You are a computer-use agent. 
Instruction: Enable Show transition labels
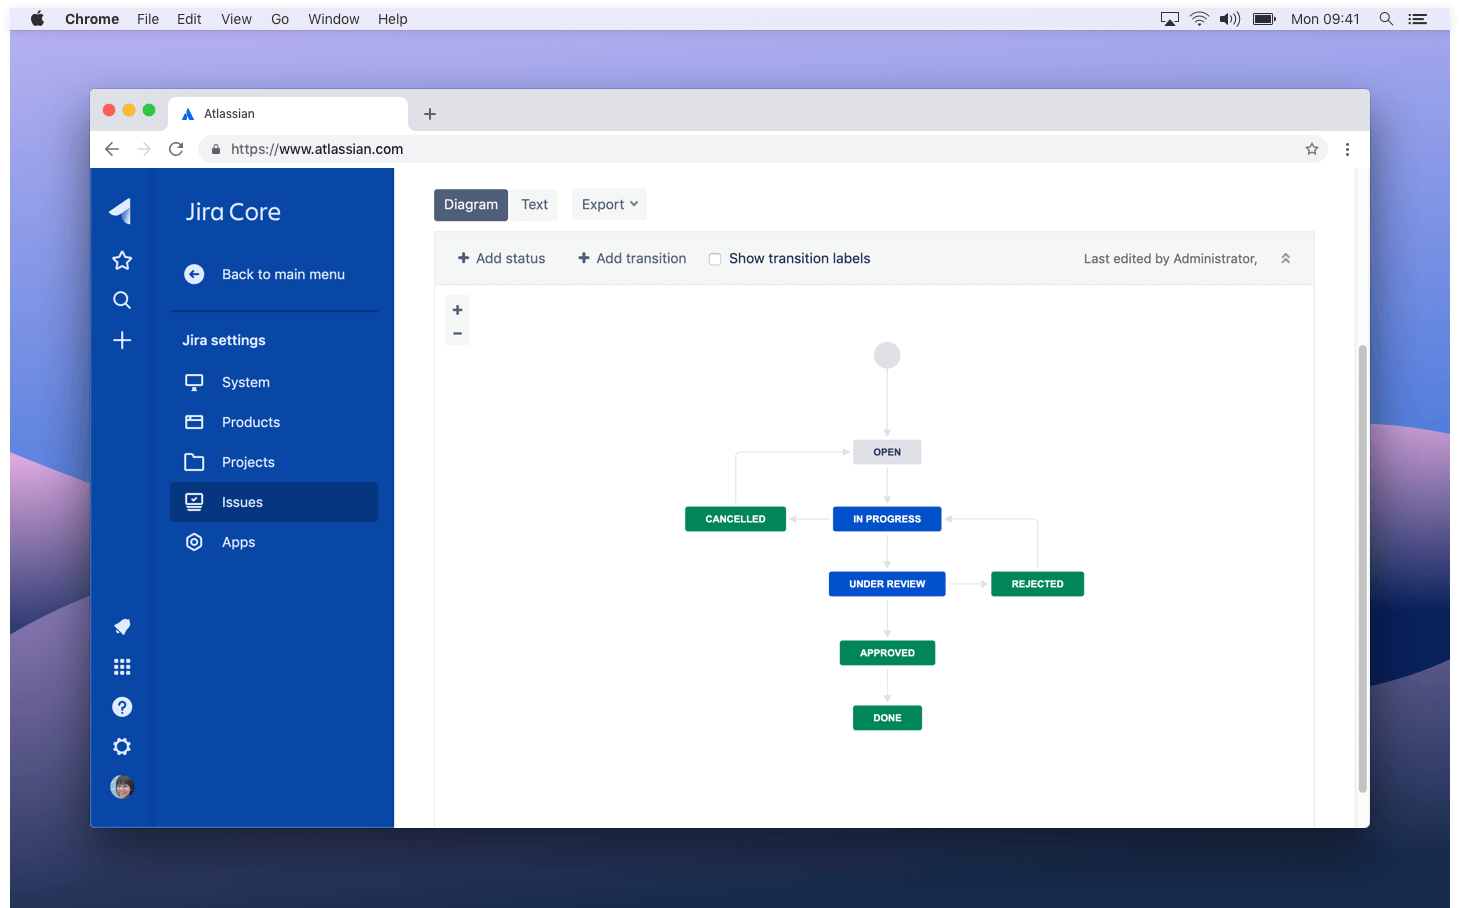715,258
